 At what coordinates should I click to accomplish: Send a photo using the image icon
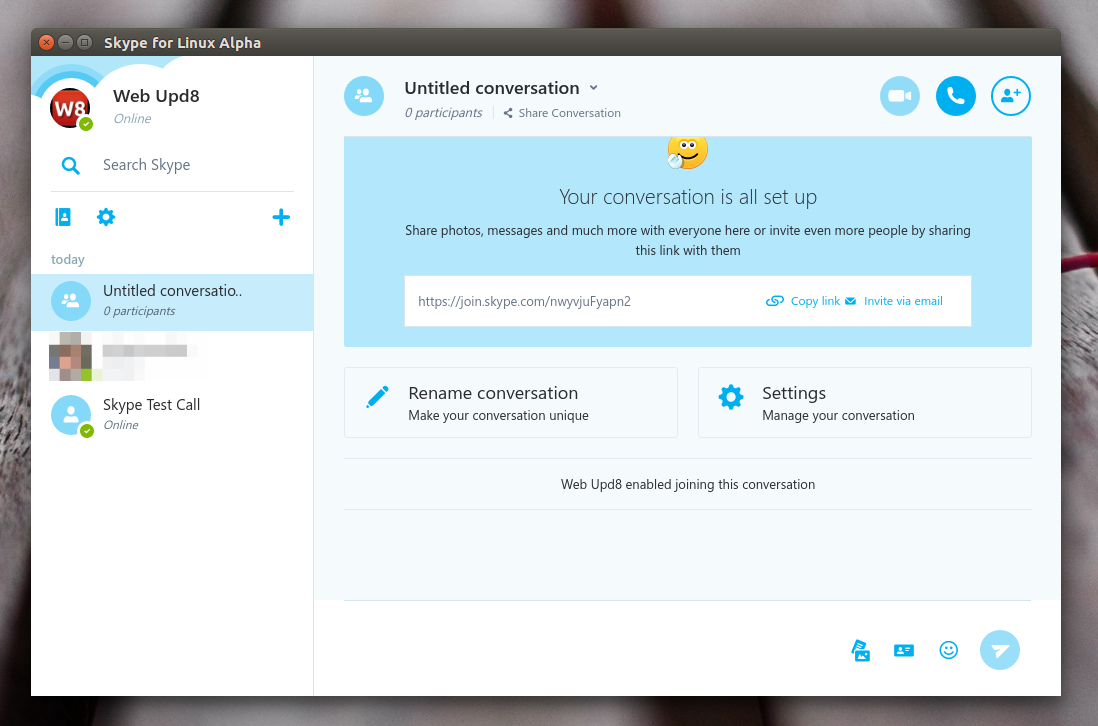tap(860, 650)
